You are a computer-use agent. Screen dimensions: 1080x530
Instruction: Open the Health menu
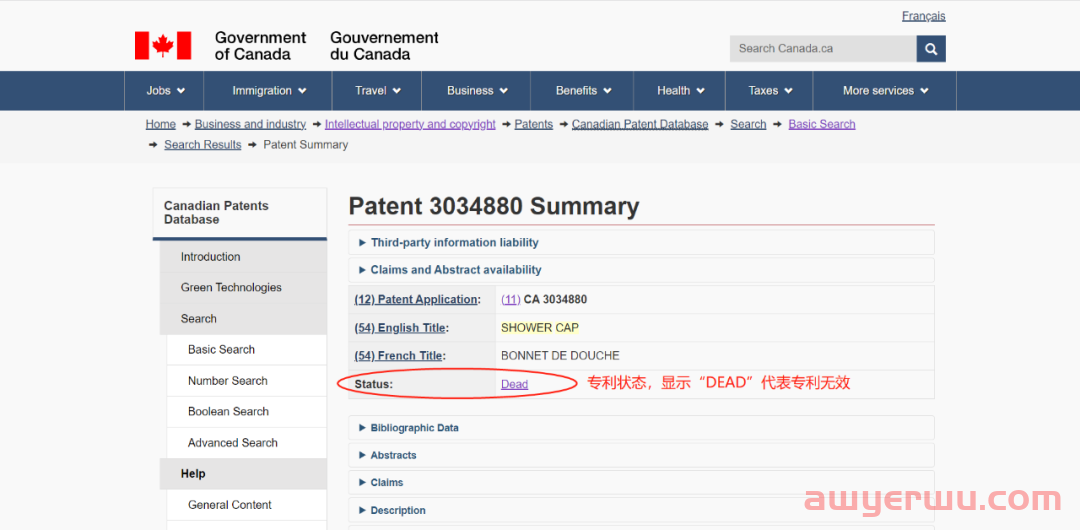pos(680,90)
